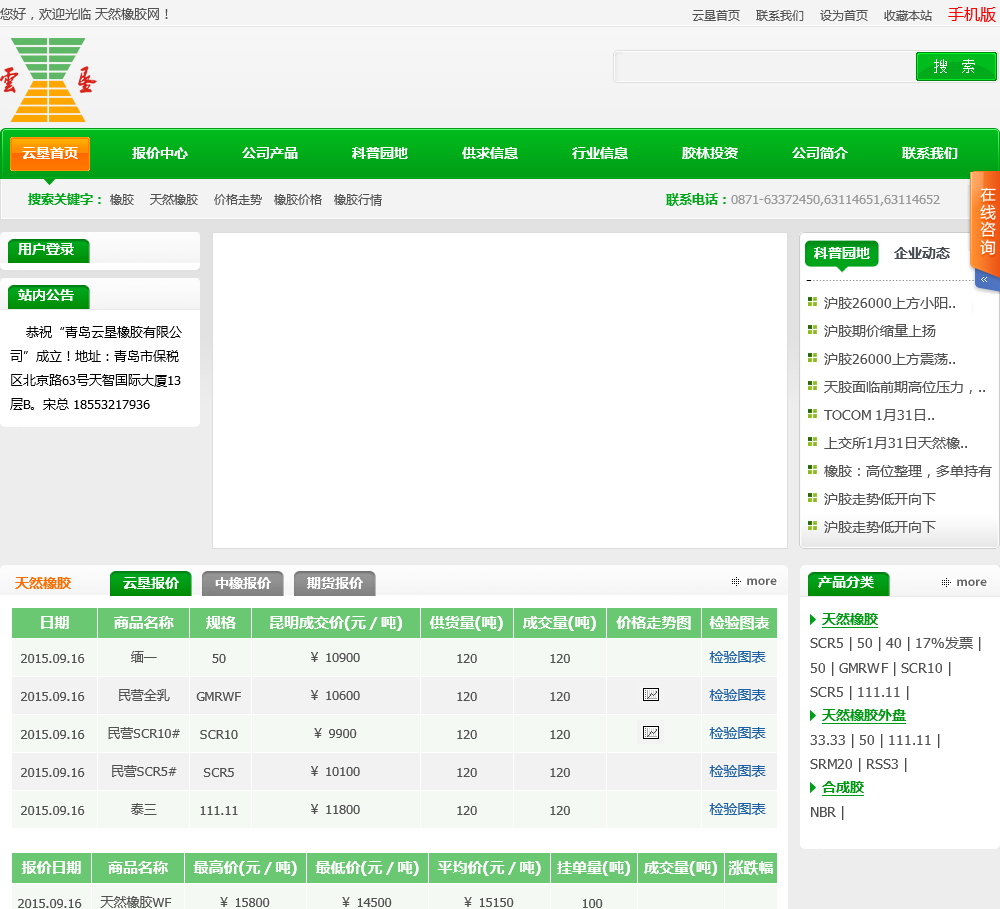
Task: Click 联系我们 link in top bar
Action: pyautogui.click(x=779, y=15)
